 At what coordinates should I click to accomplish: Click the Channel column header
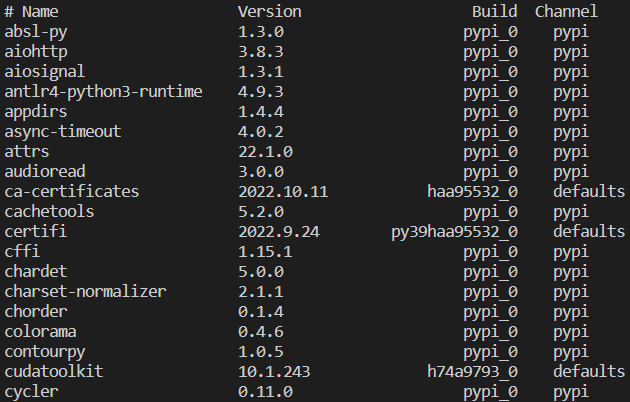coord(566,12)
